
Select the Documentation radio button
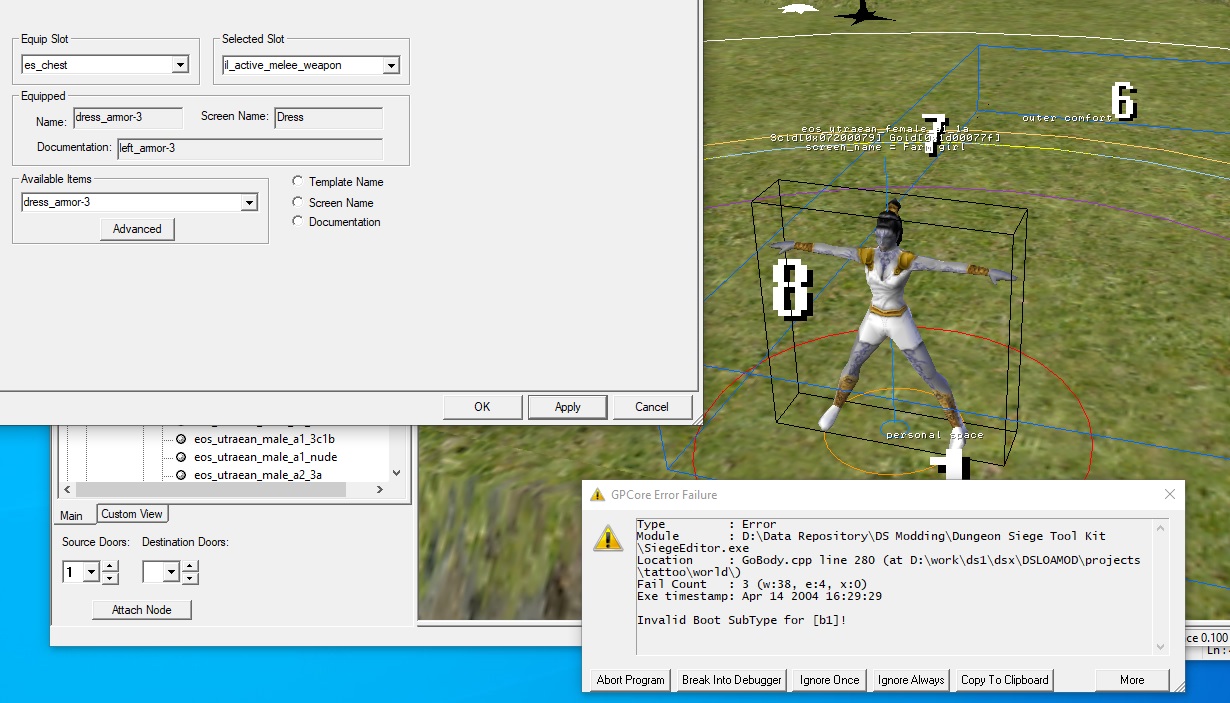[x=298, y=222]
